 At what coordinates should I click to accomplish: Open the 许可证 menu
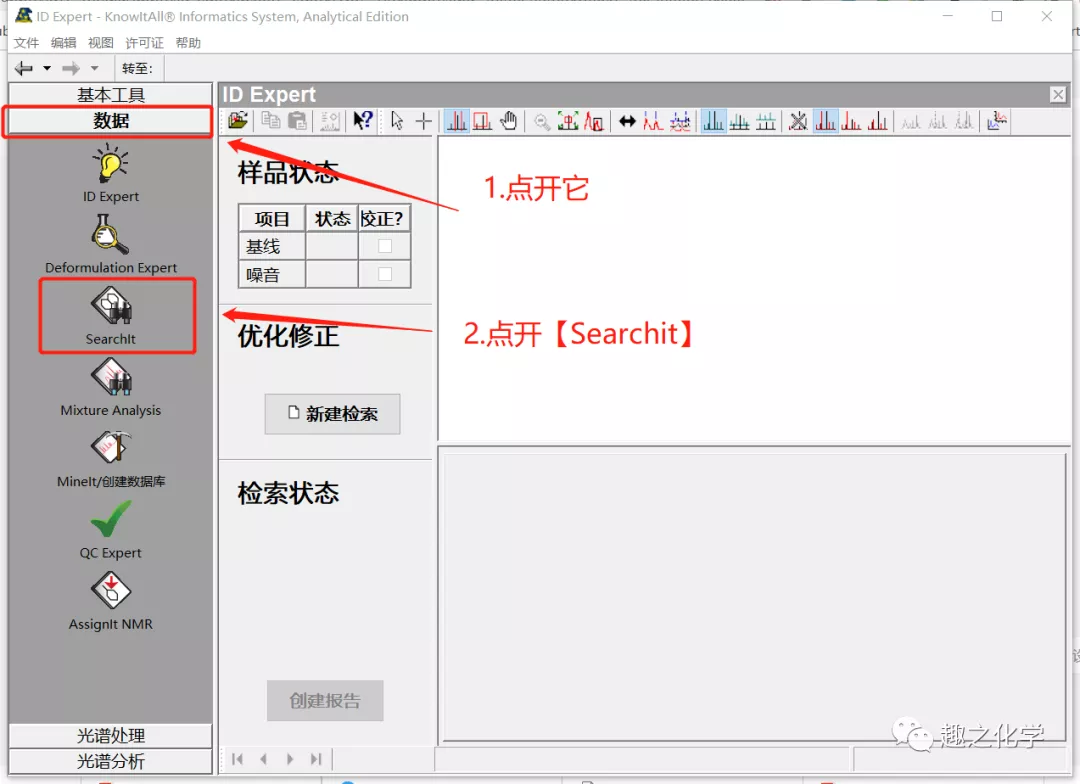(x=144, y=43)
